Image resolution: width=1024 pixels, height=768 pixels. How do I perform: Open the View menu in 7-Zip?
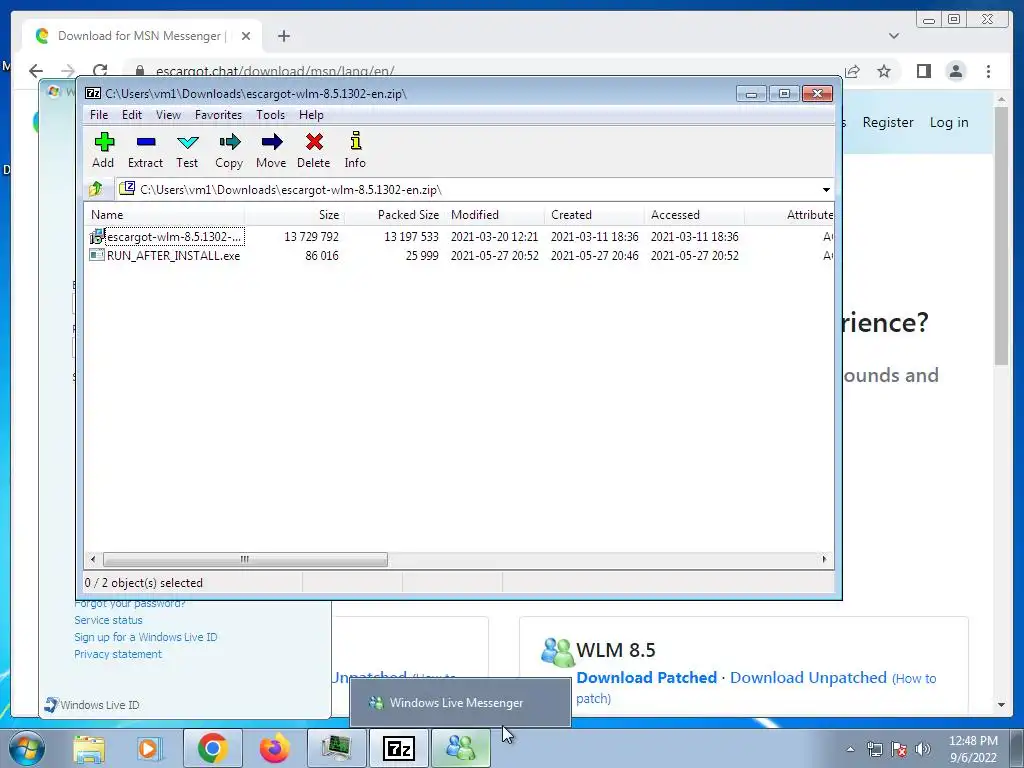[x=168, y=115]
